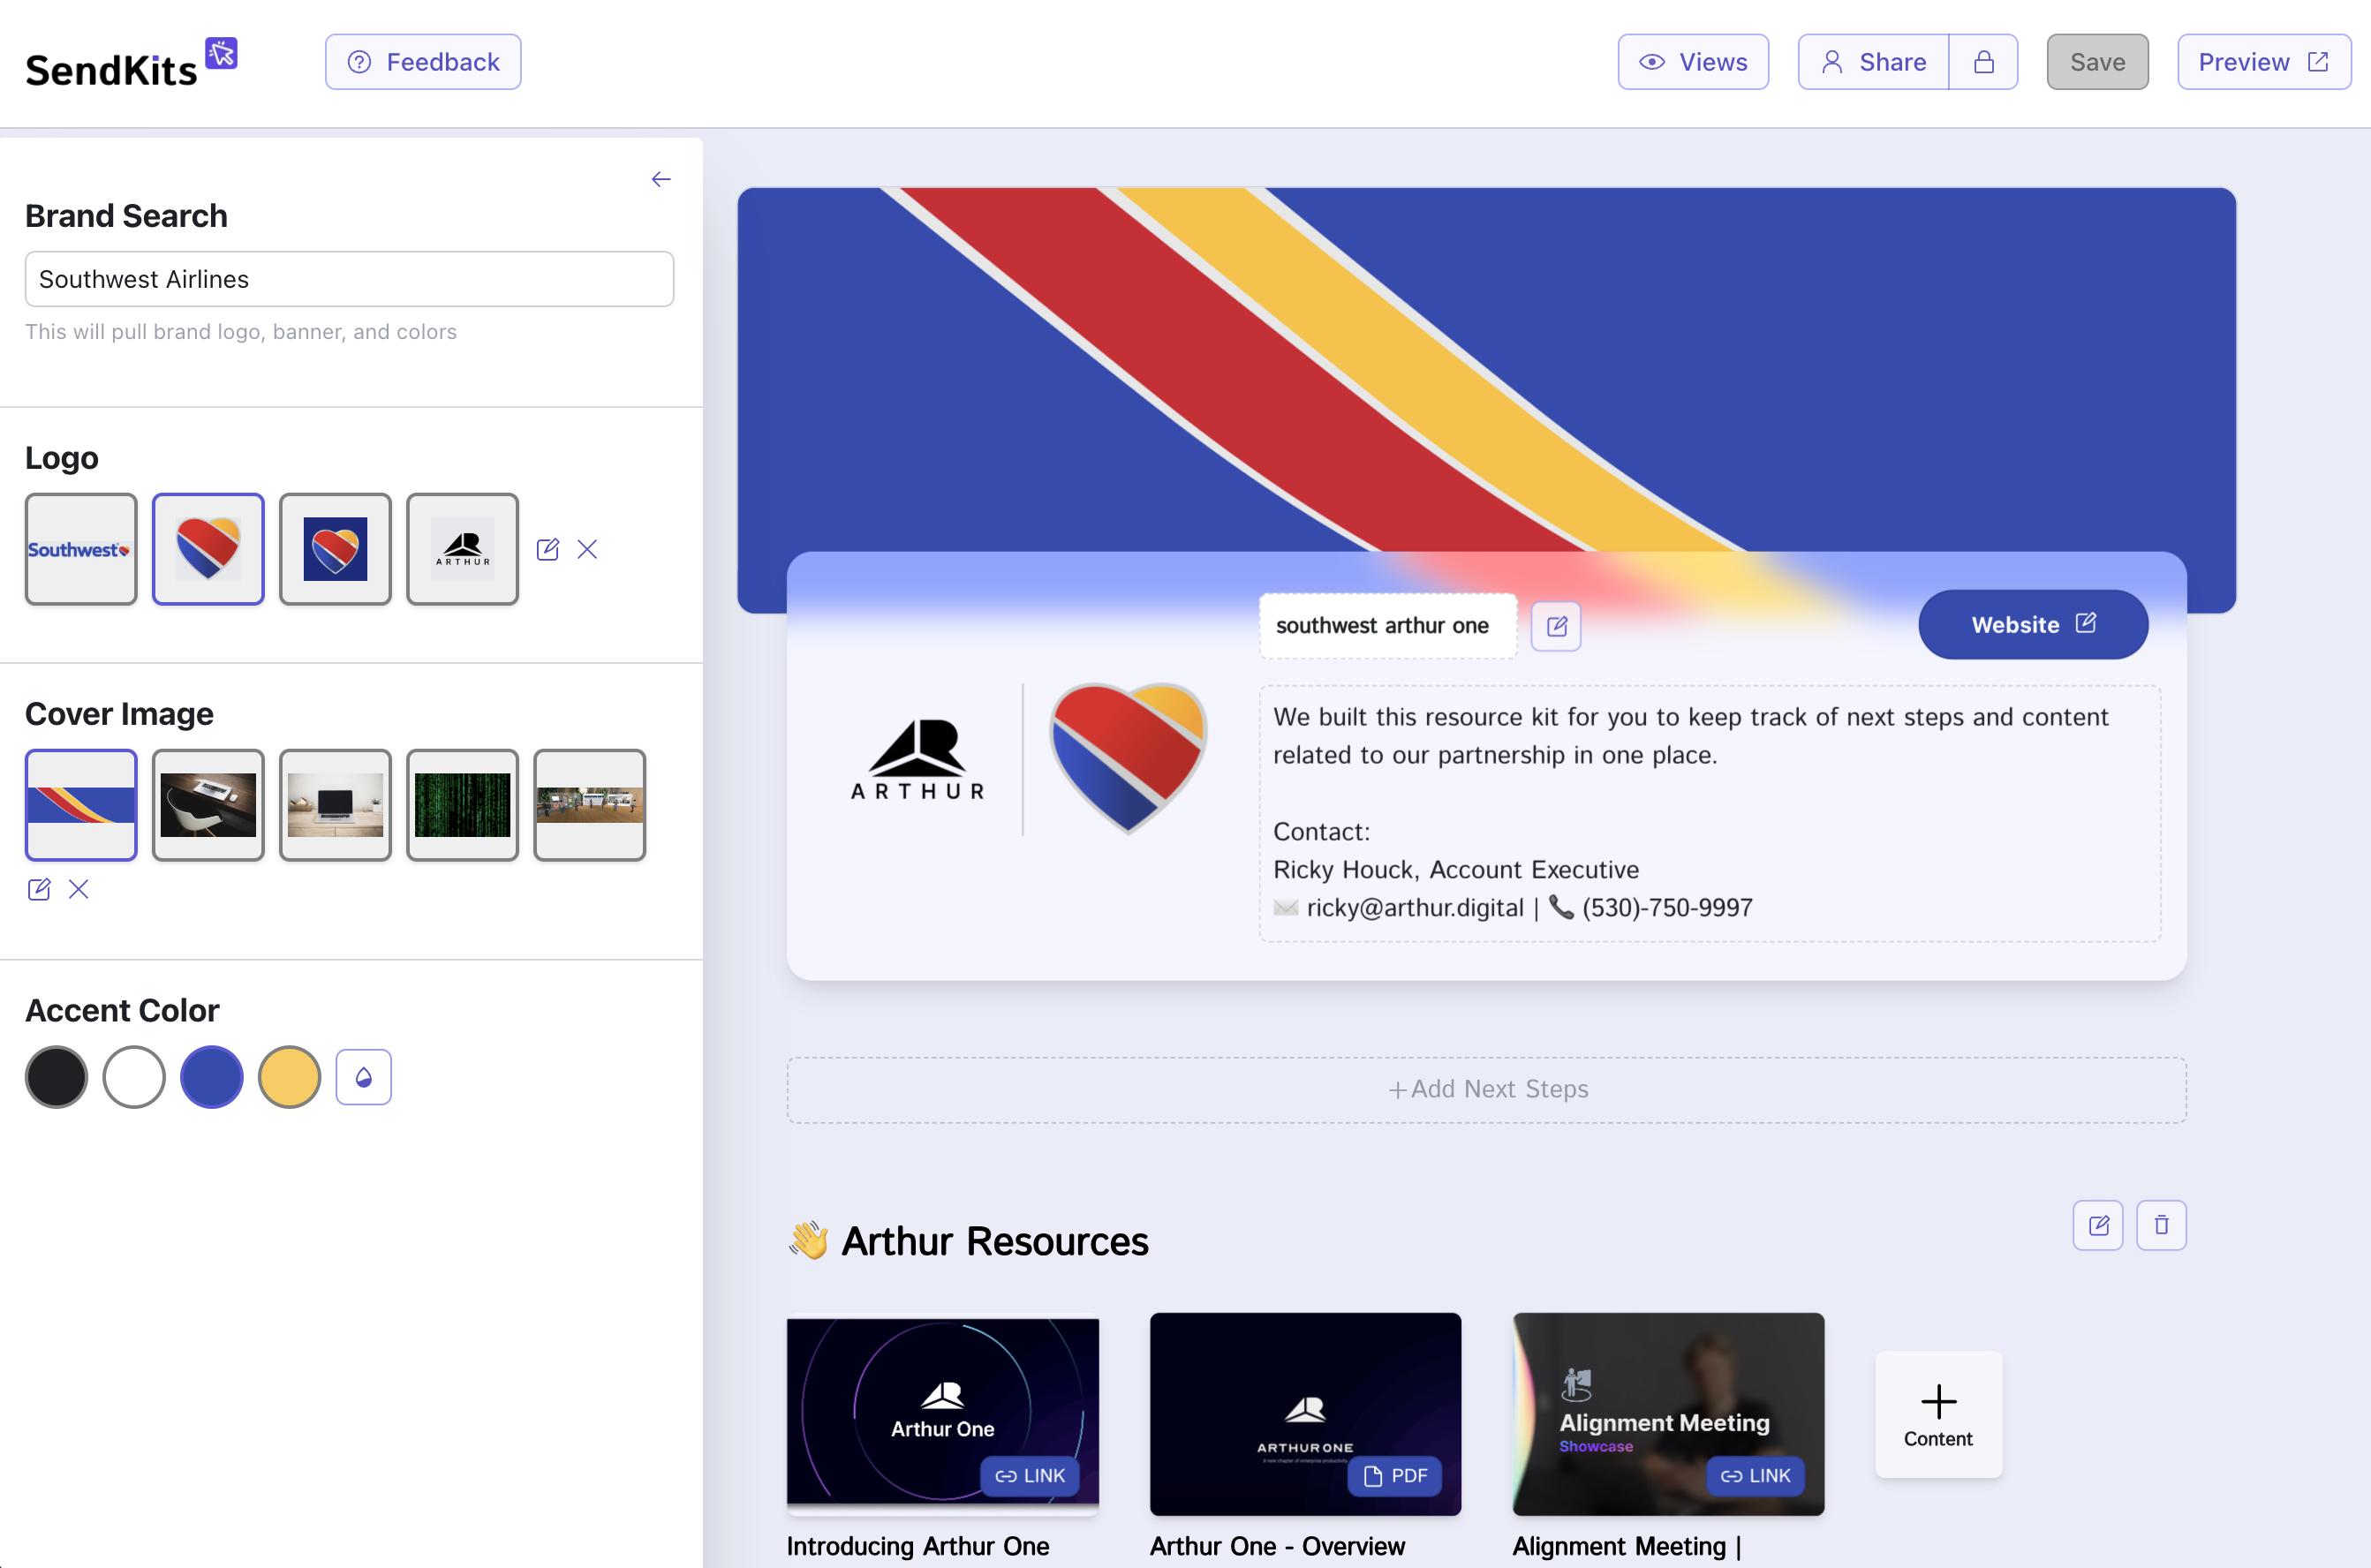2371x1568 pixels.
Task: Focus the Brand Search input field
Action: coord(349,279)
